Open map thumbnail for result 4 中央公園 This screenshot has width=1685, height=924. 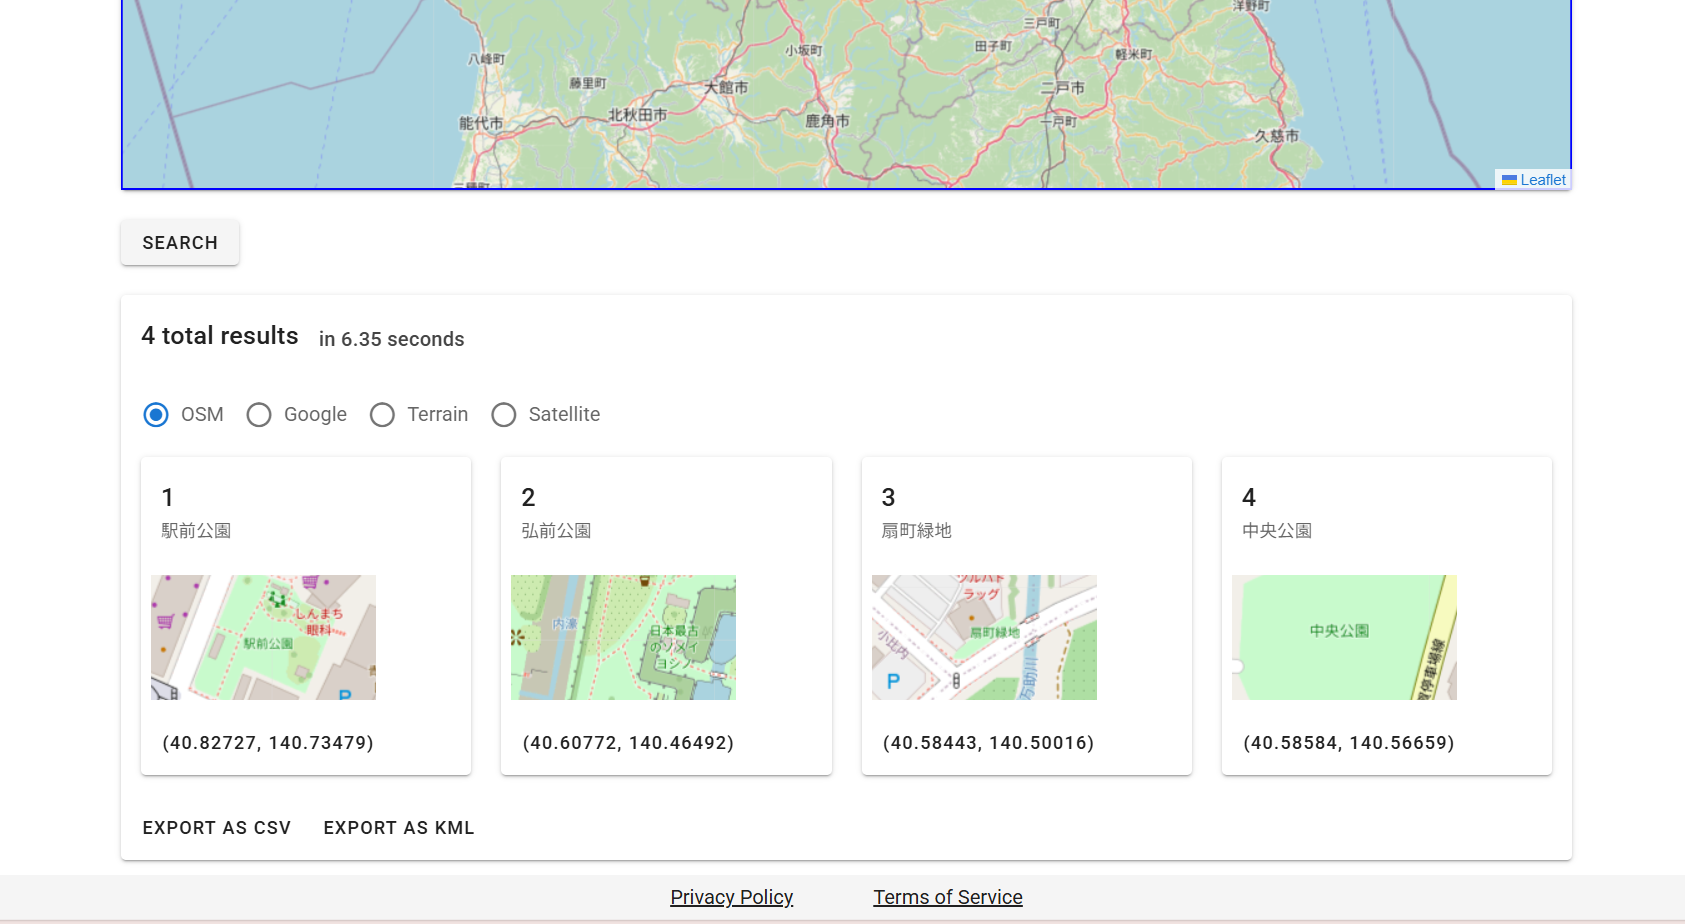pos(1344,637)
